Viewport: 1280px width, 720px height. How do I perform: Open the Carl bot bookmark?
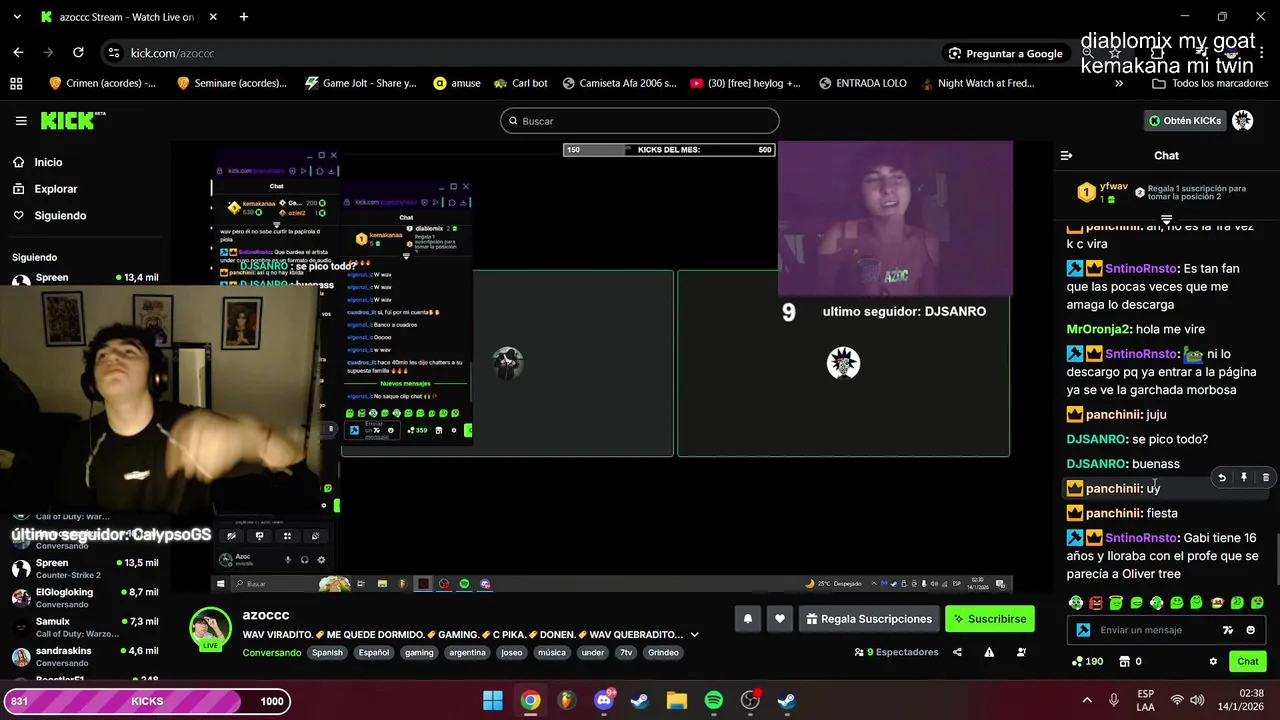[x=520, y=83]
